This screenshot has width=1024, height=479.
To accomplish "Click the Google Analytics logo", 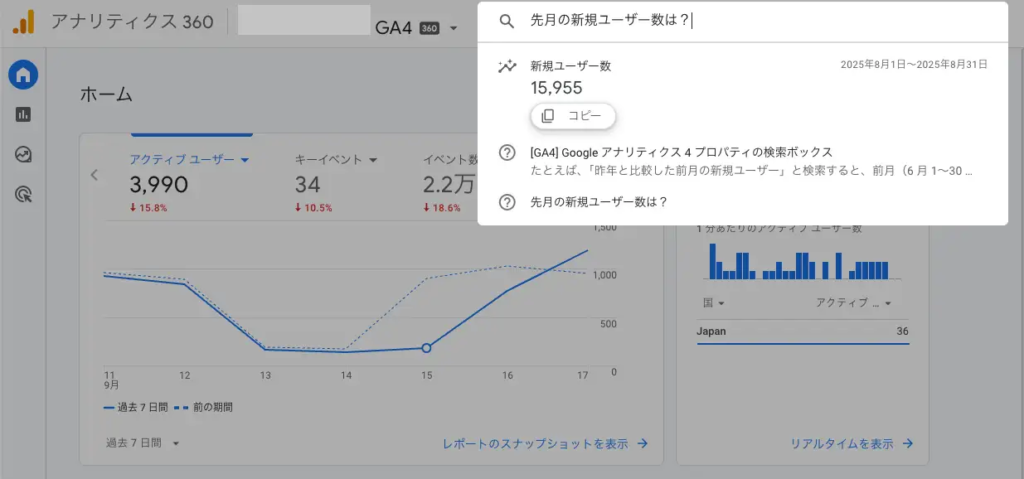I will point(23,21).
